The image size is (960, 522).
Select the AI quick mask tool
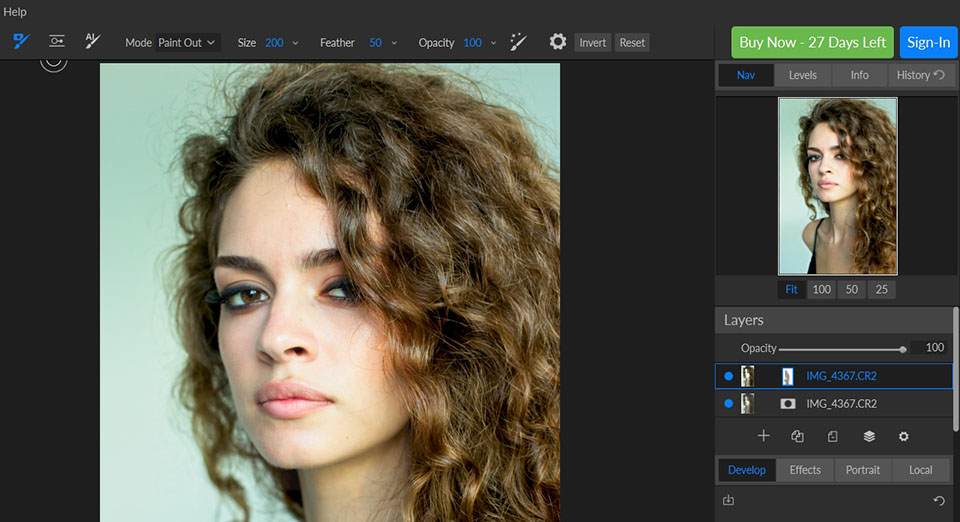click(x=92, y=41)
